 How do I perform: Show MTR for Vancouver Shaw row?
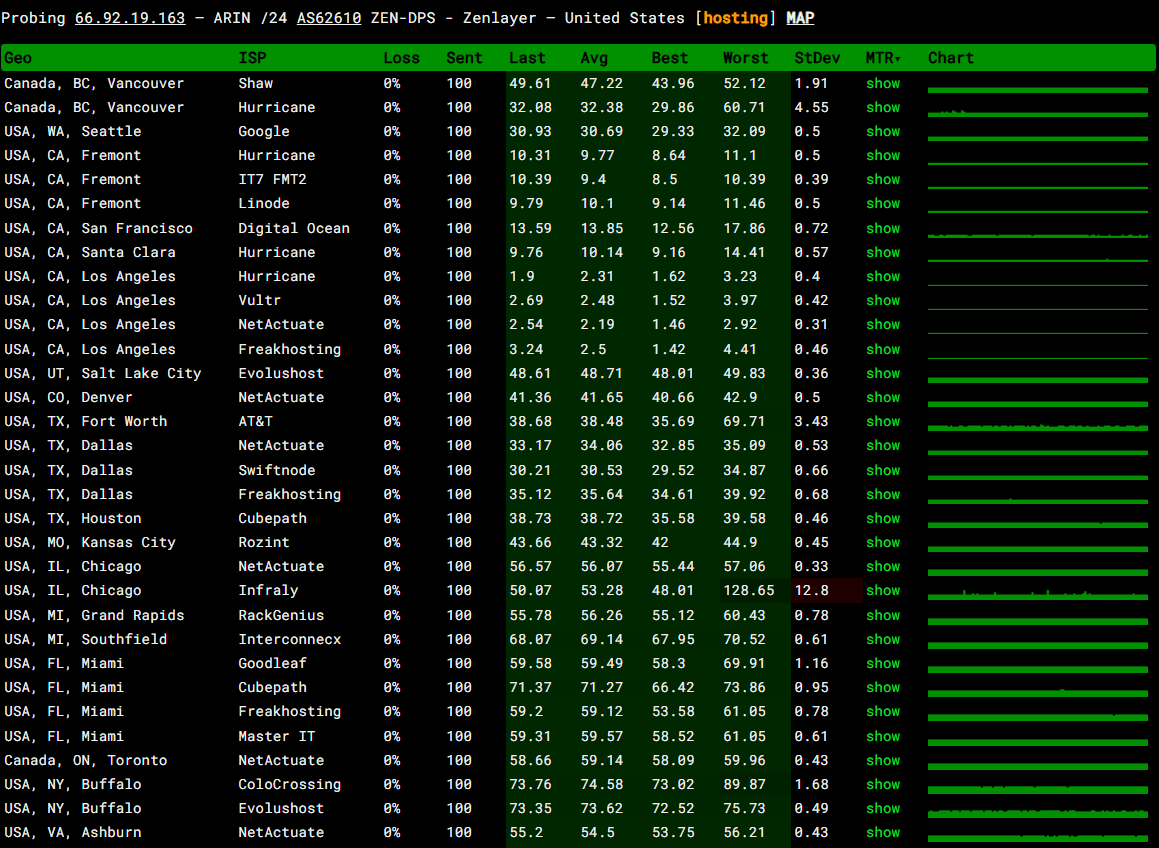point(883,83)
